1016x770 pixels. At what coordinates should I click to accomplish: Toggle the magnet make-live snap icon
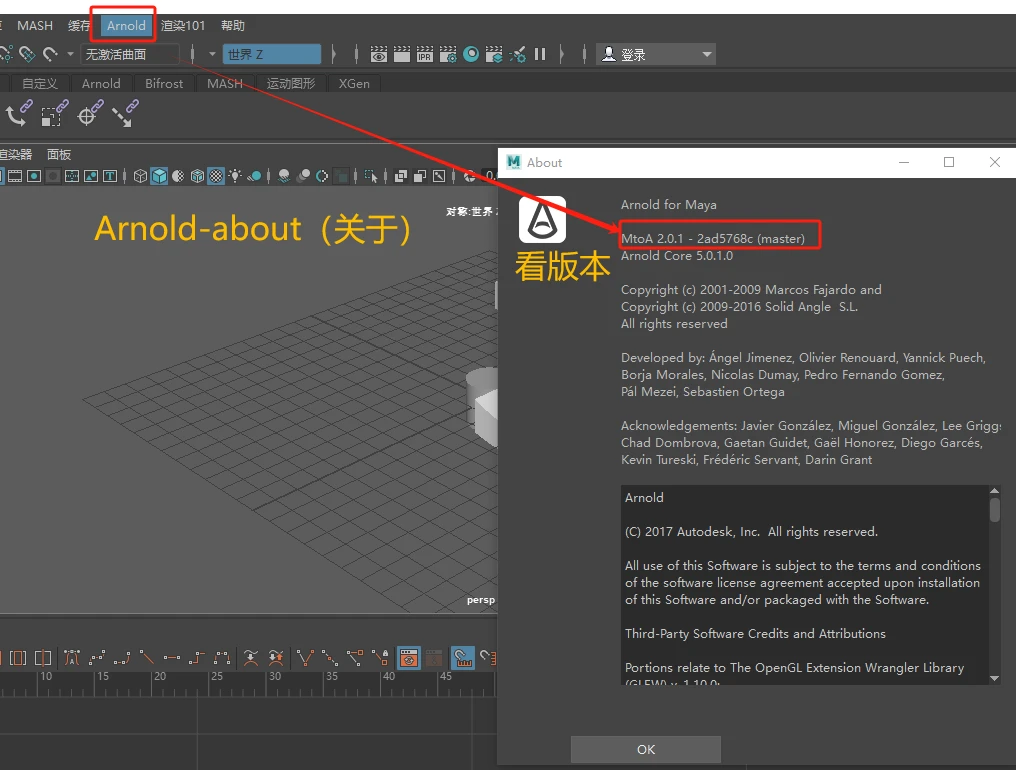point(50,54)
